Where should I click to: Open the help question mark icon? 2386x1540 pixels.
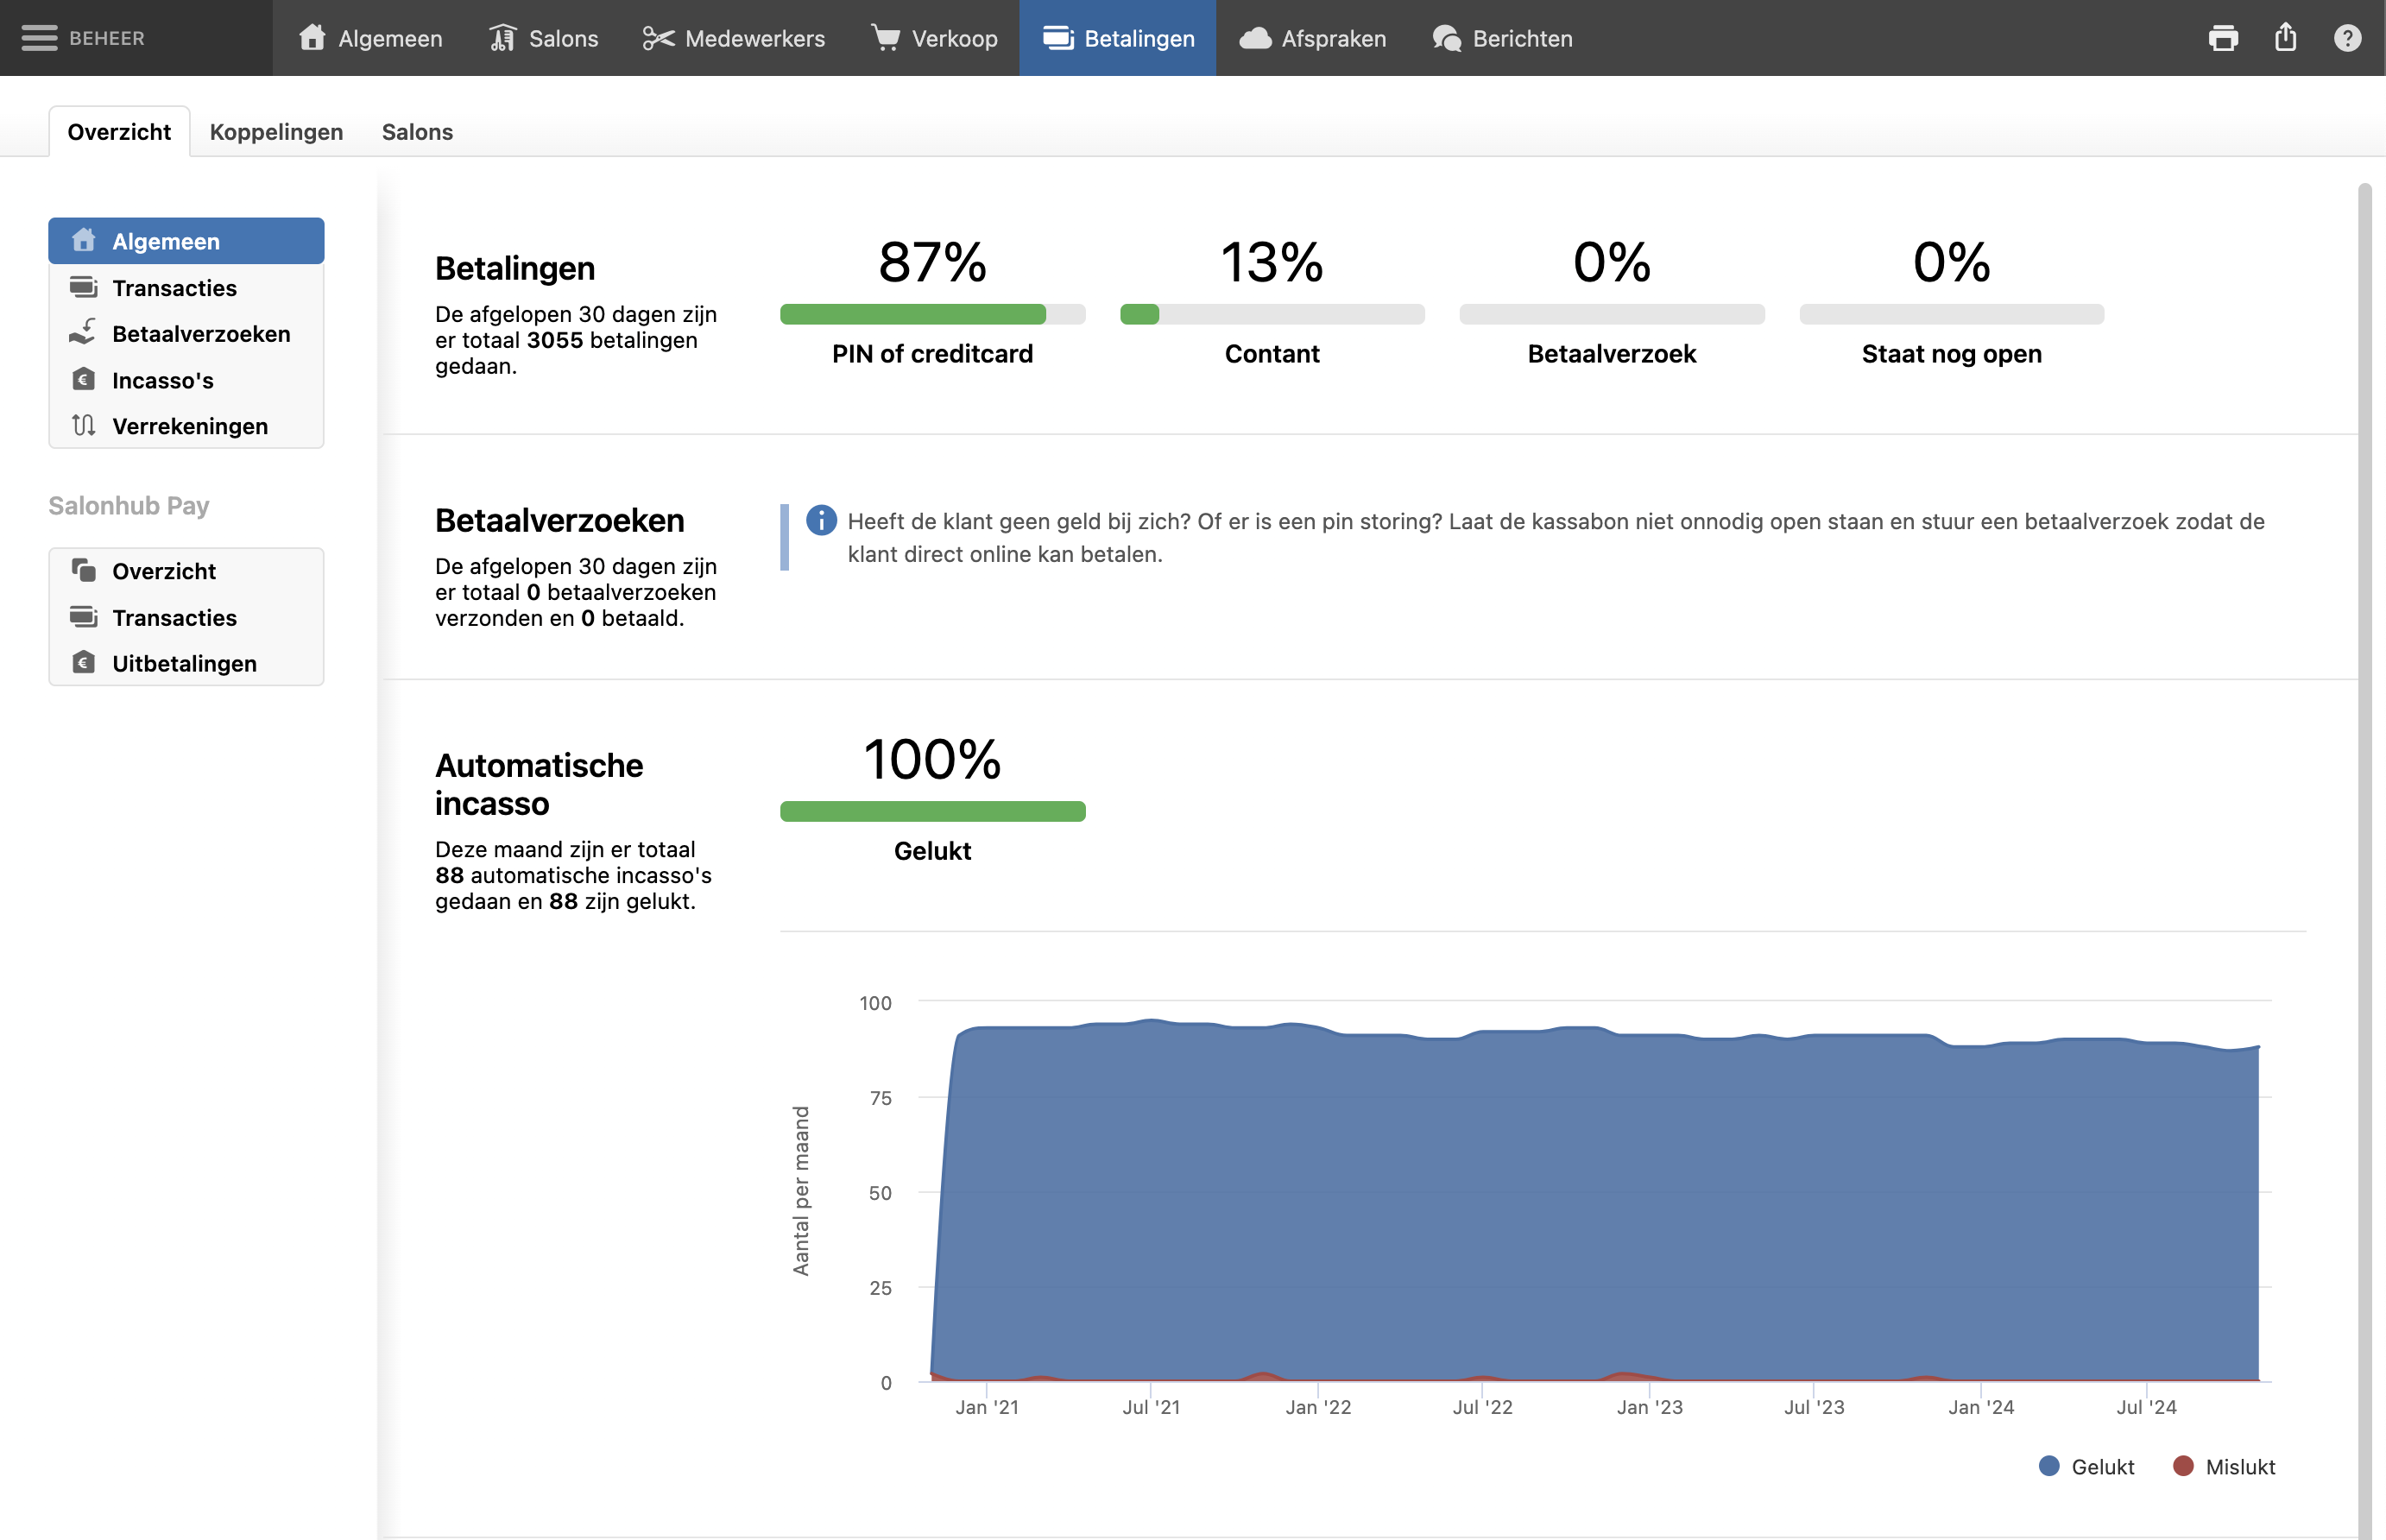tap(2347, 38)
